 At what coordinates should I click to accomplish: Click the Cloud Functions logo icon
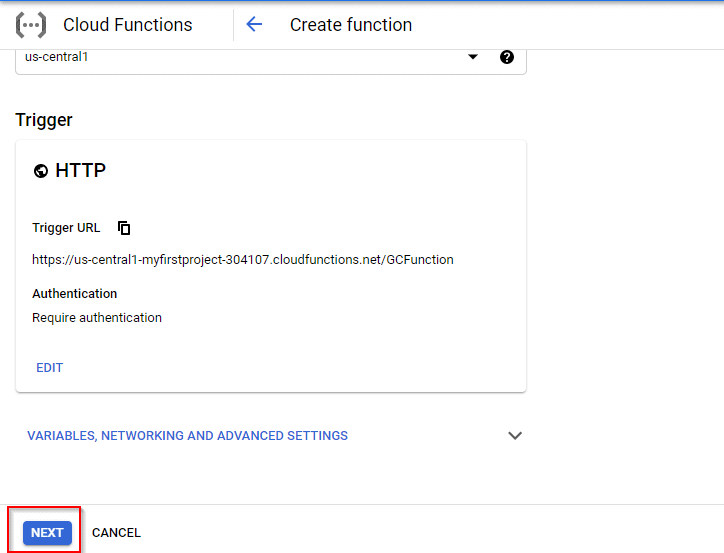(x=30, y=25)
